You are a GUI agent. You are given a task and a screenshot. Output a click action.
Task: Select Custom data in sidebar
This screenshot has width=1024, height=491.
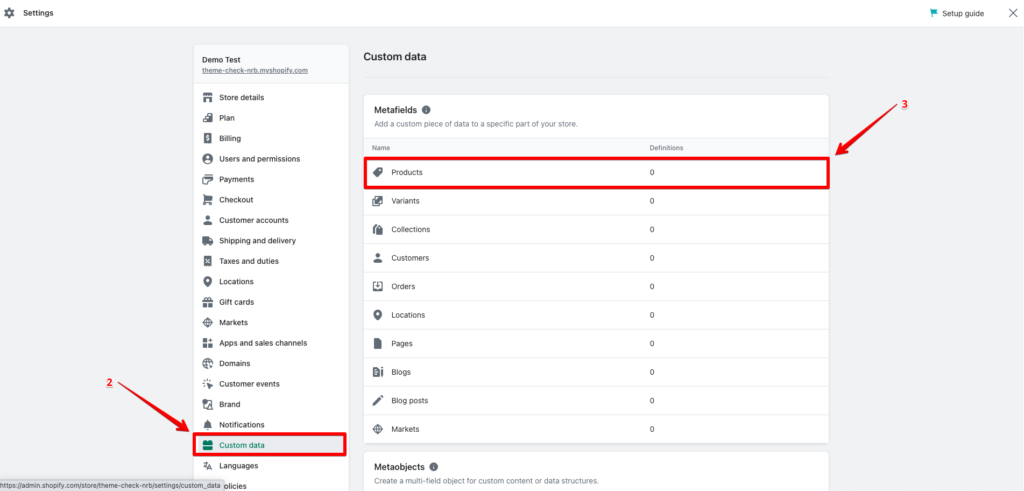coord(271,445)
